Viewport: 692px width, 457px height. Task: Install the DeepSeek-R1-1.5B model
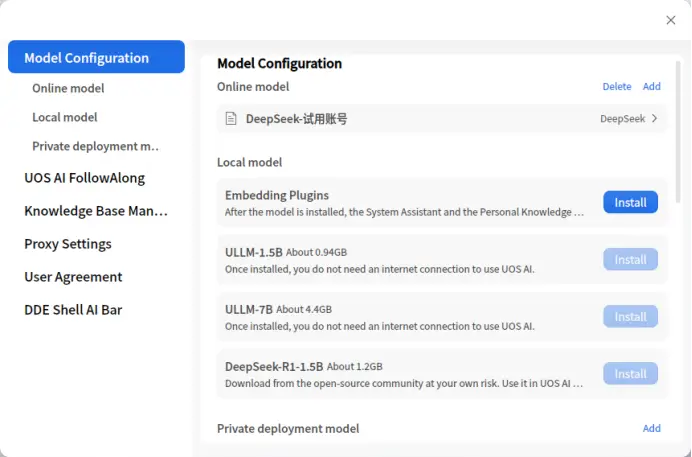[630, 374]
